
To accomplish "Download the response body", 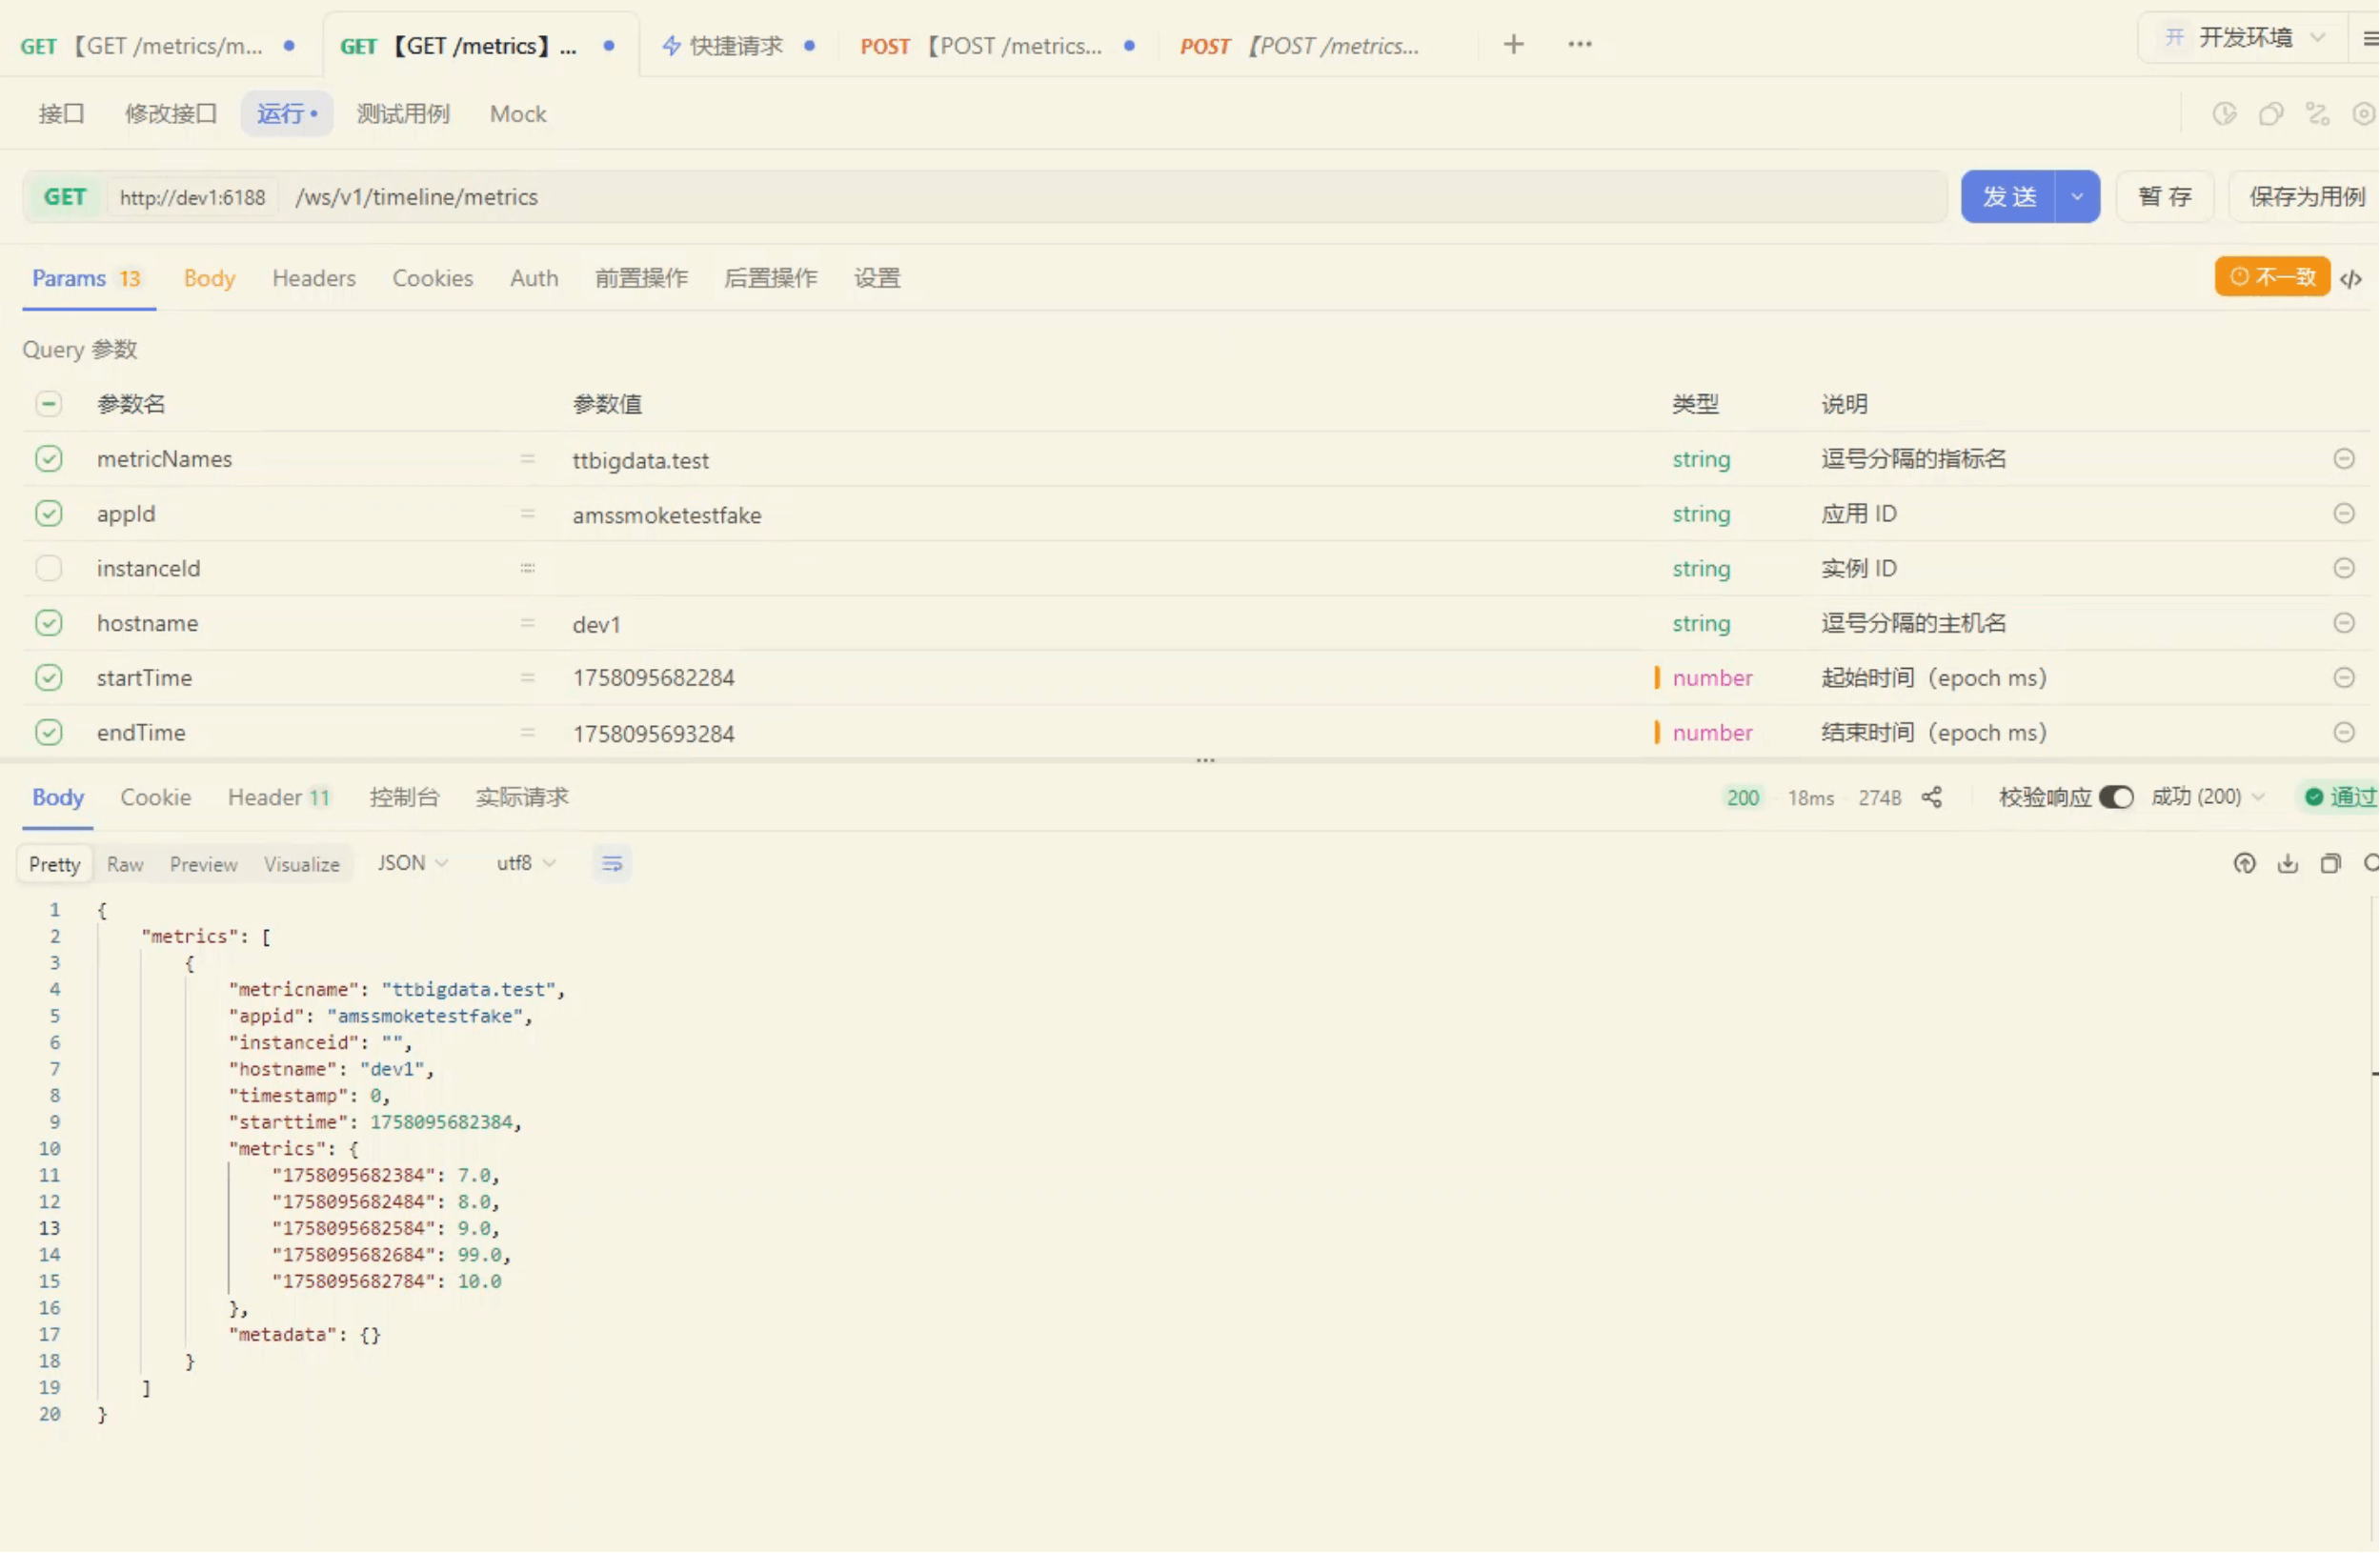I will [x=2287, y=864].
